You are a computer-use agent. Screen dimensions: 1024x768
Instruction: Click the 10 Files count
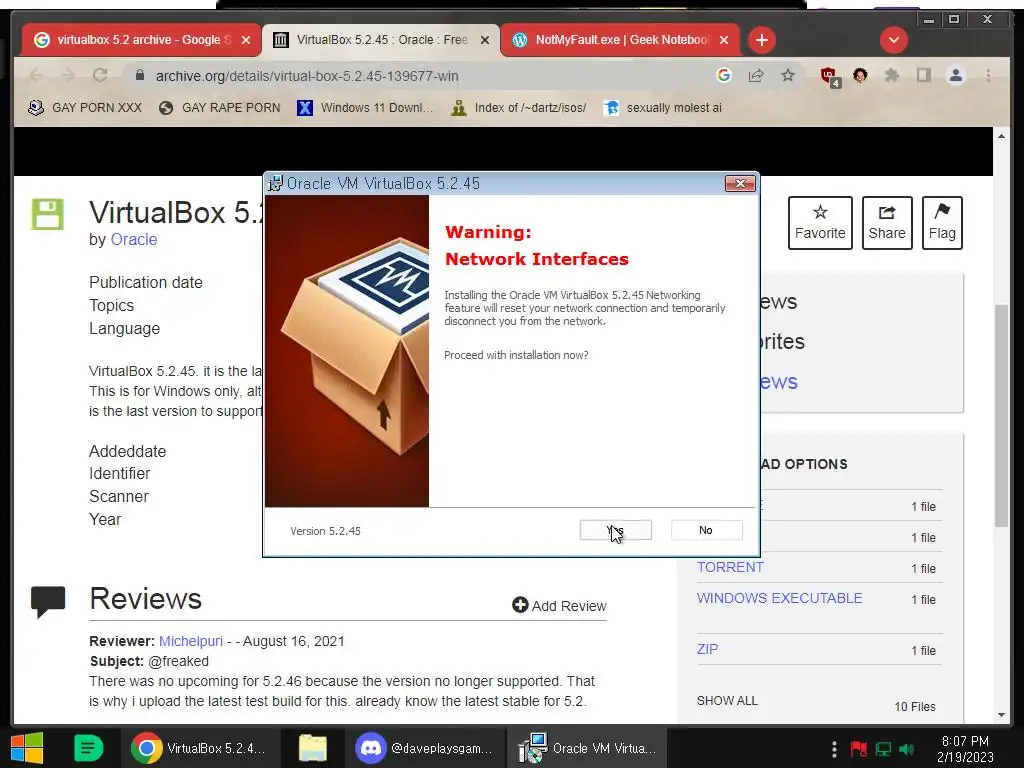pyautogui.click(x=915, y=707)
